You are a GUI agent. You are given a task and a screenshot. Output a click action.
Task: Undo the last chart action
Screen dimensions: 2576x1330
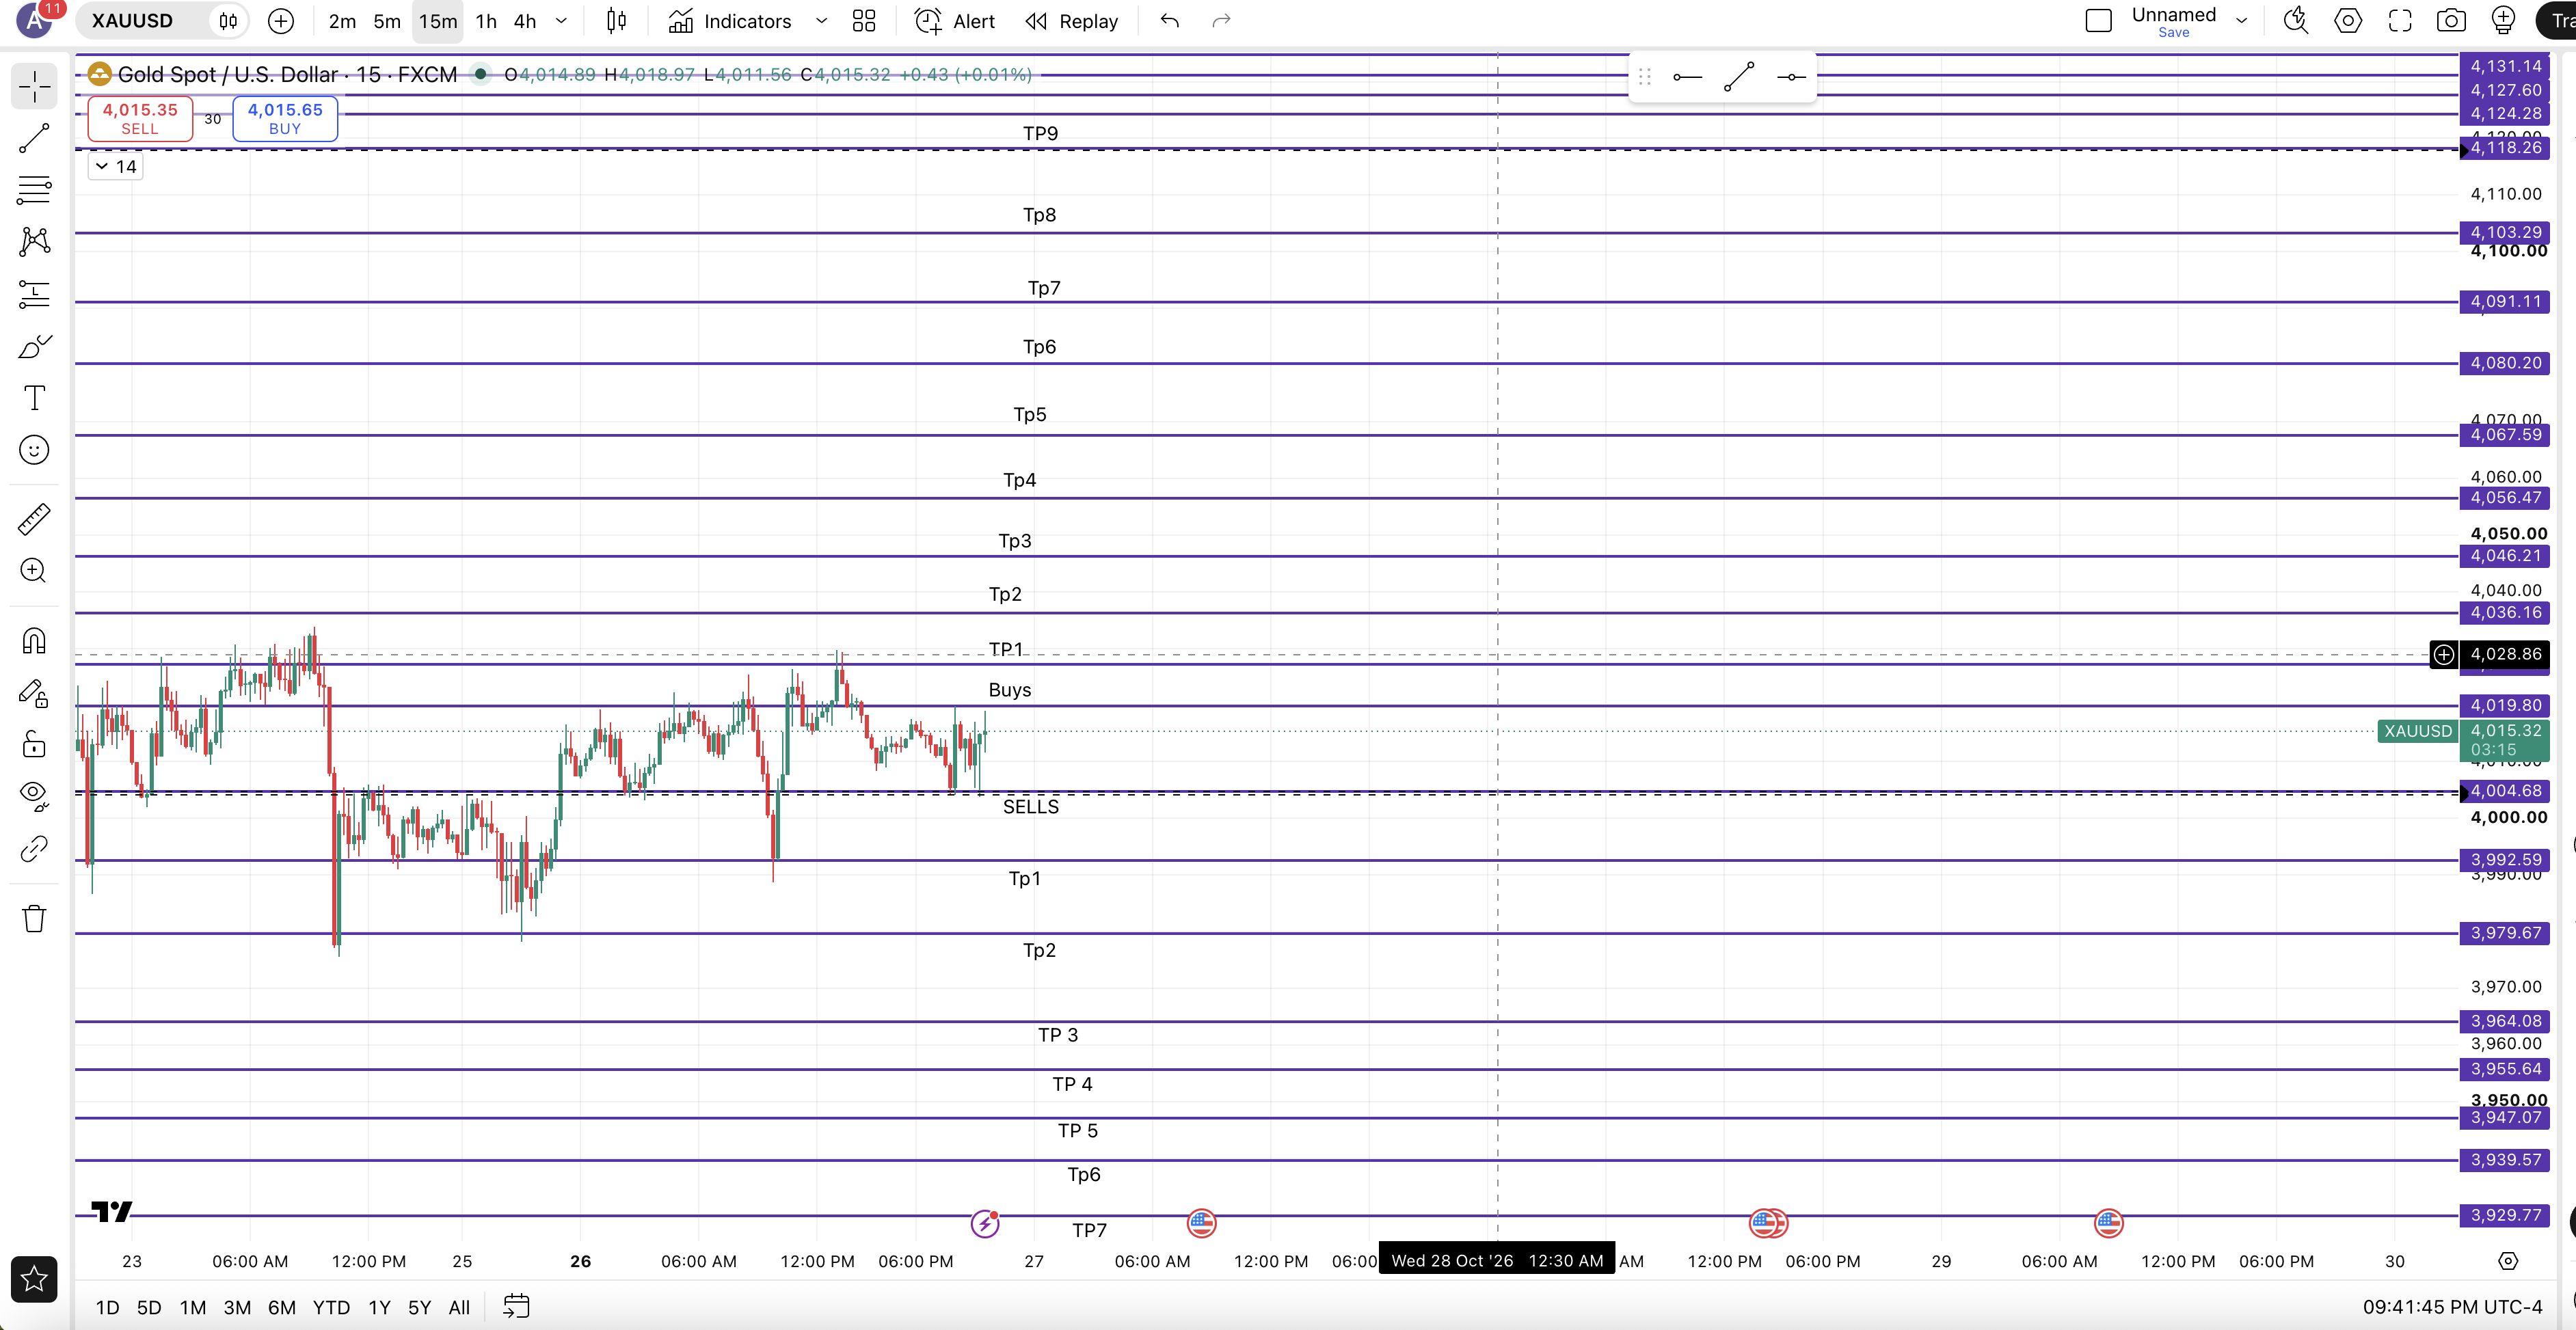point(1170,21)
